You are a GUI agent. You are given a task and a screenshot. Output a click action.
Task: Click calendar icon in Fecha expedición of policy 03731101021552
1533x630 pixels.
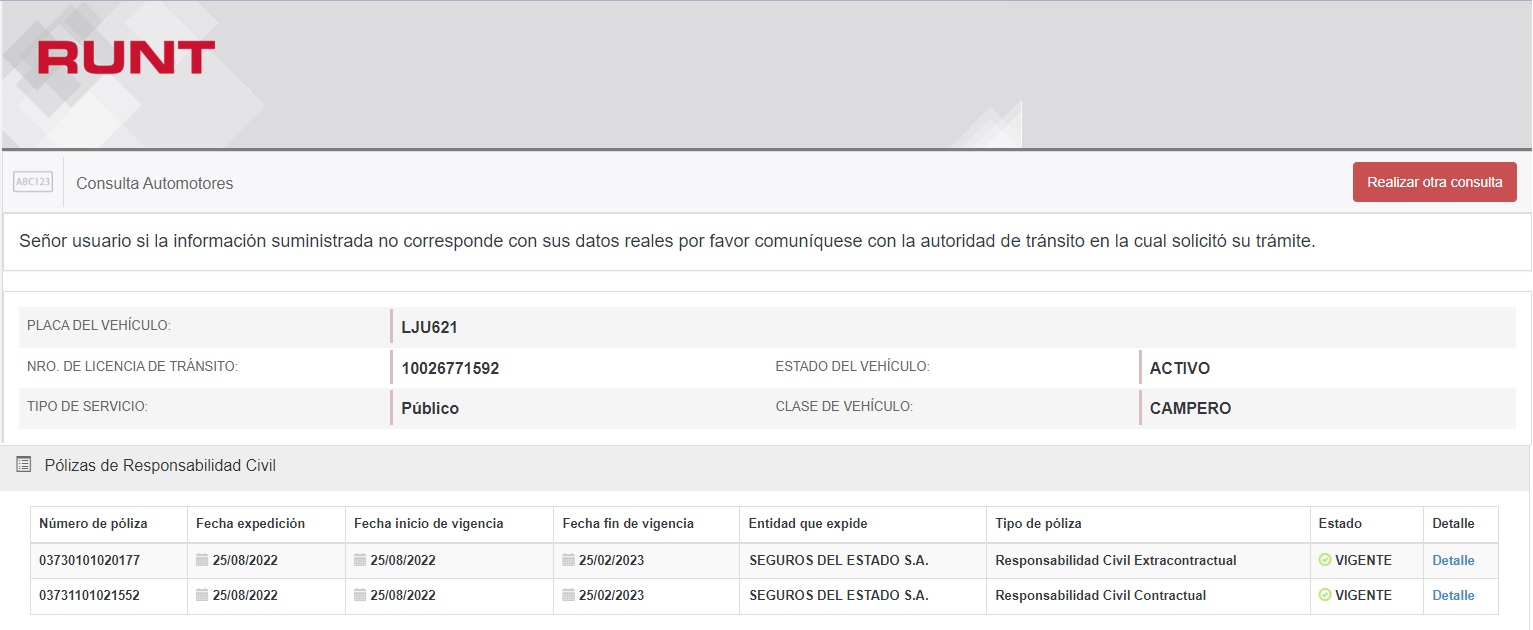pos(202,595)
